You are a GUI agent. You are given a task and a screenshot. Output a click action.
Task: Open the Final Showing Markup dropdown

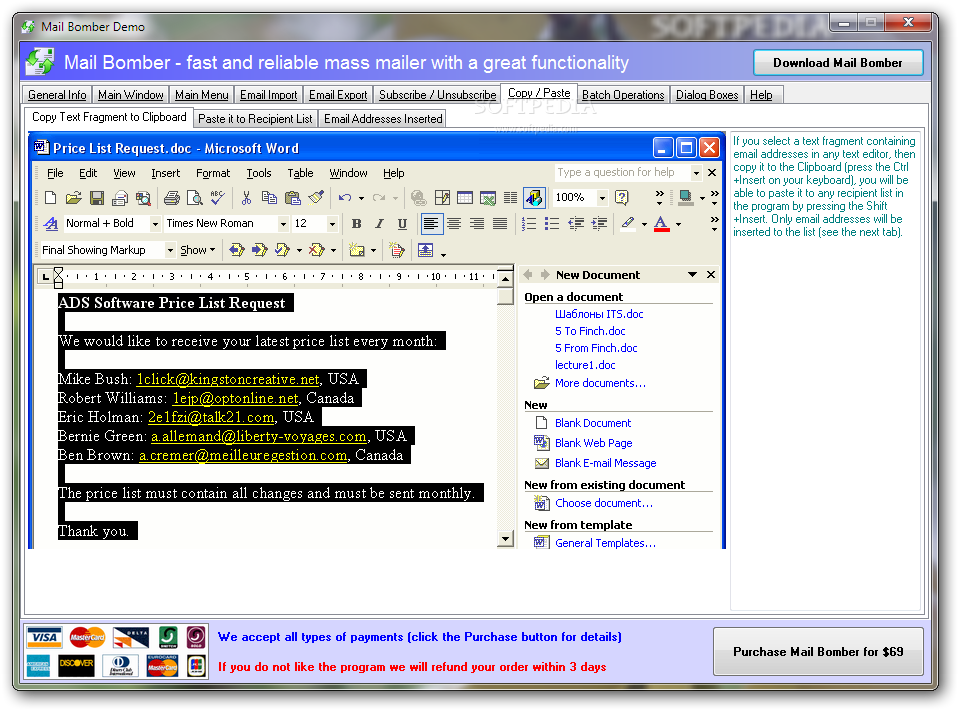[x=169, y=250]
